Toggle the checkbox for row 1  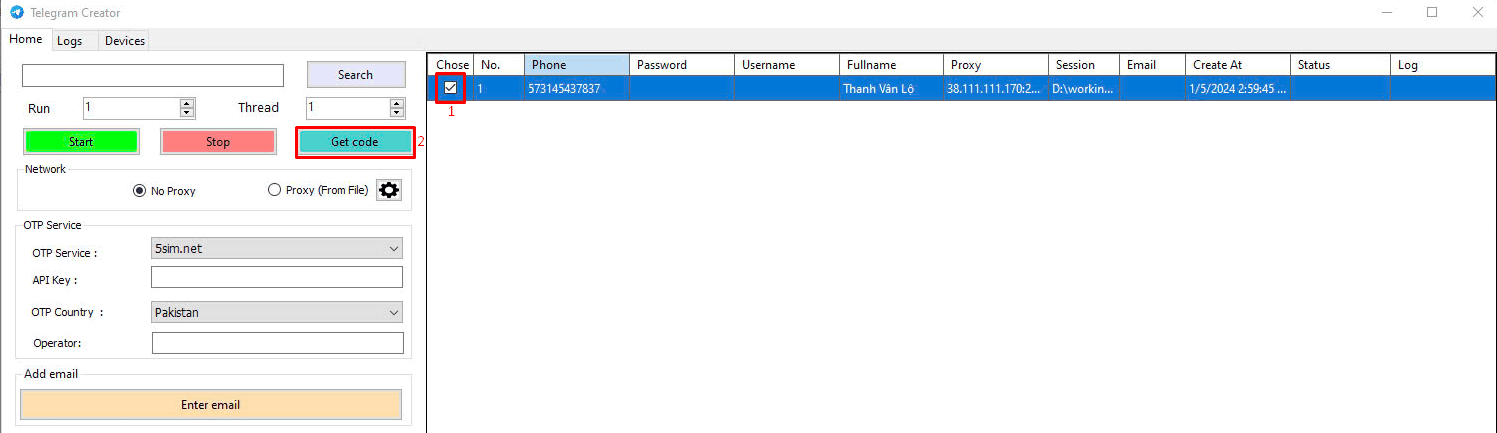(451, 88)
